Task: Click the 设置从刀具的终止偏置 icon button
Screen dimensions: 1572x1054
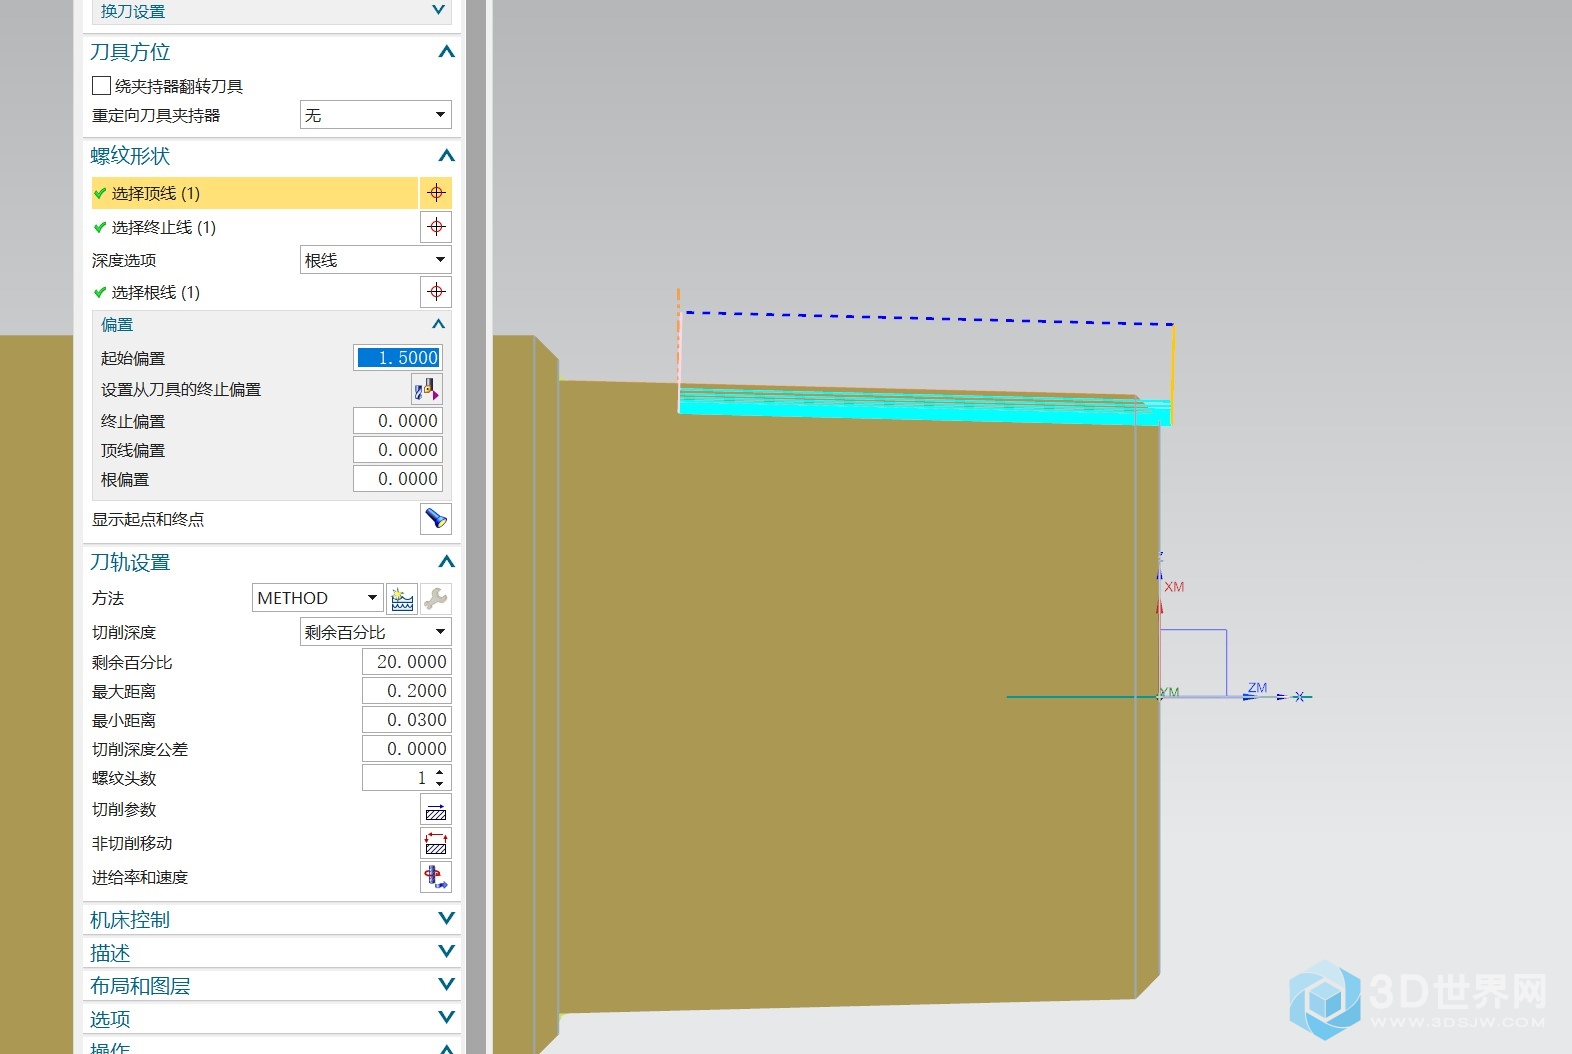Action: 426,389
